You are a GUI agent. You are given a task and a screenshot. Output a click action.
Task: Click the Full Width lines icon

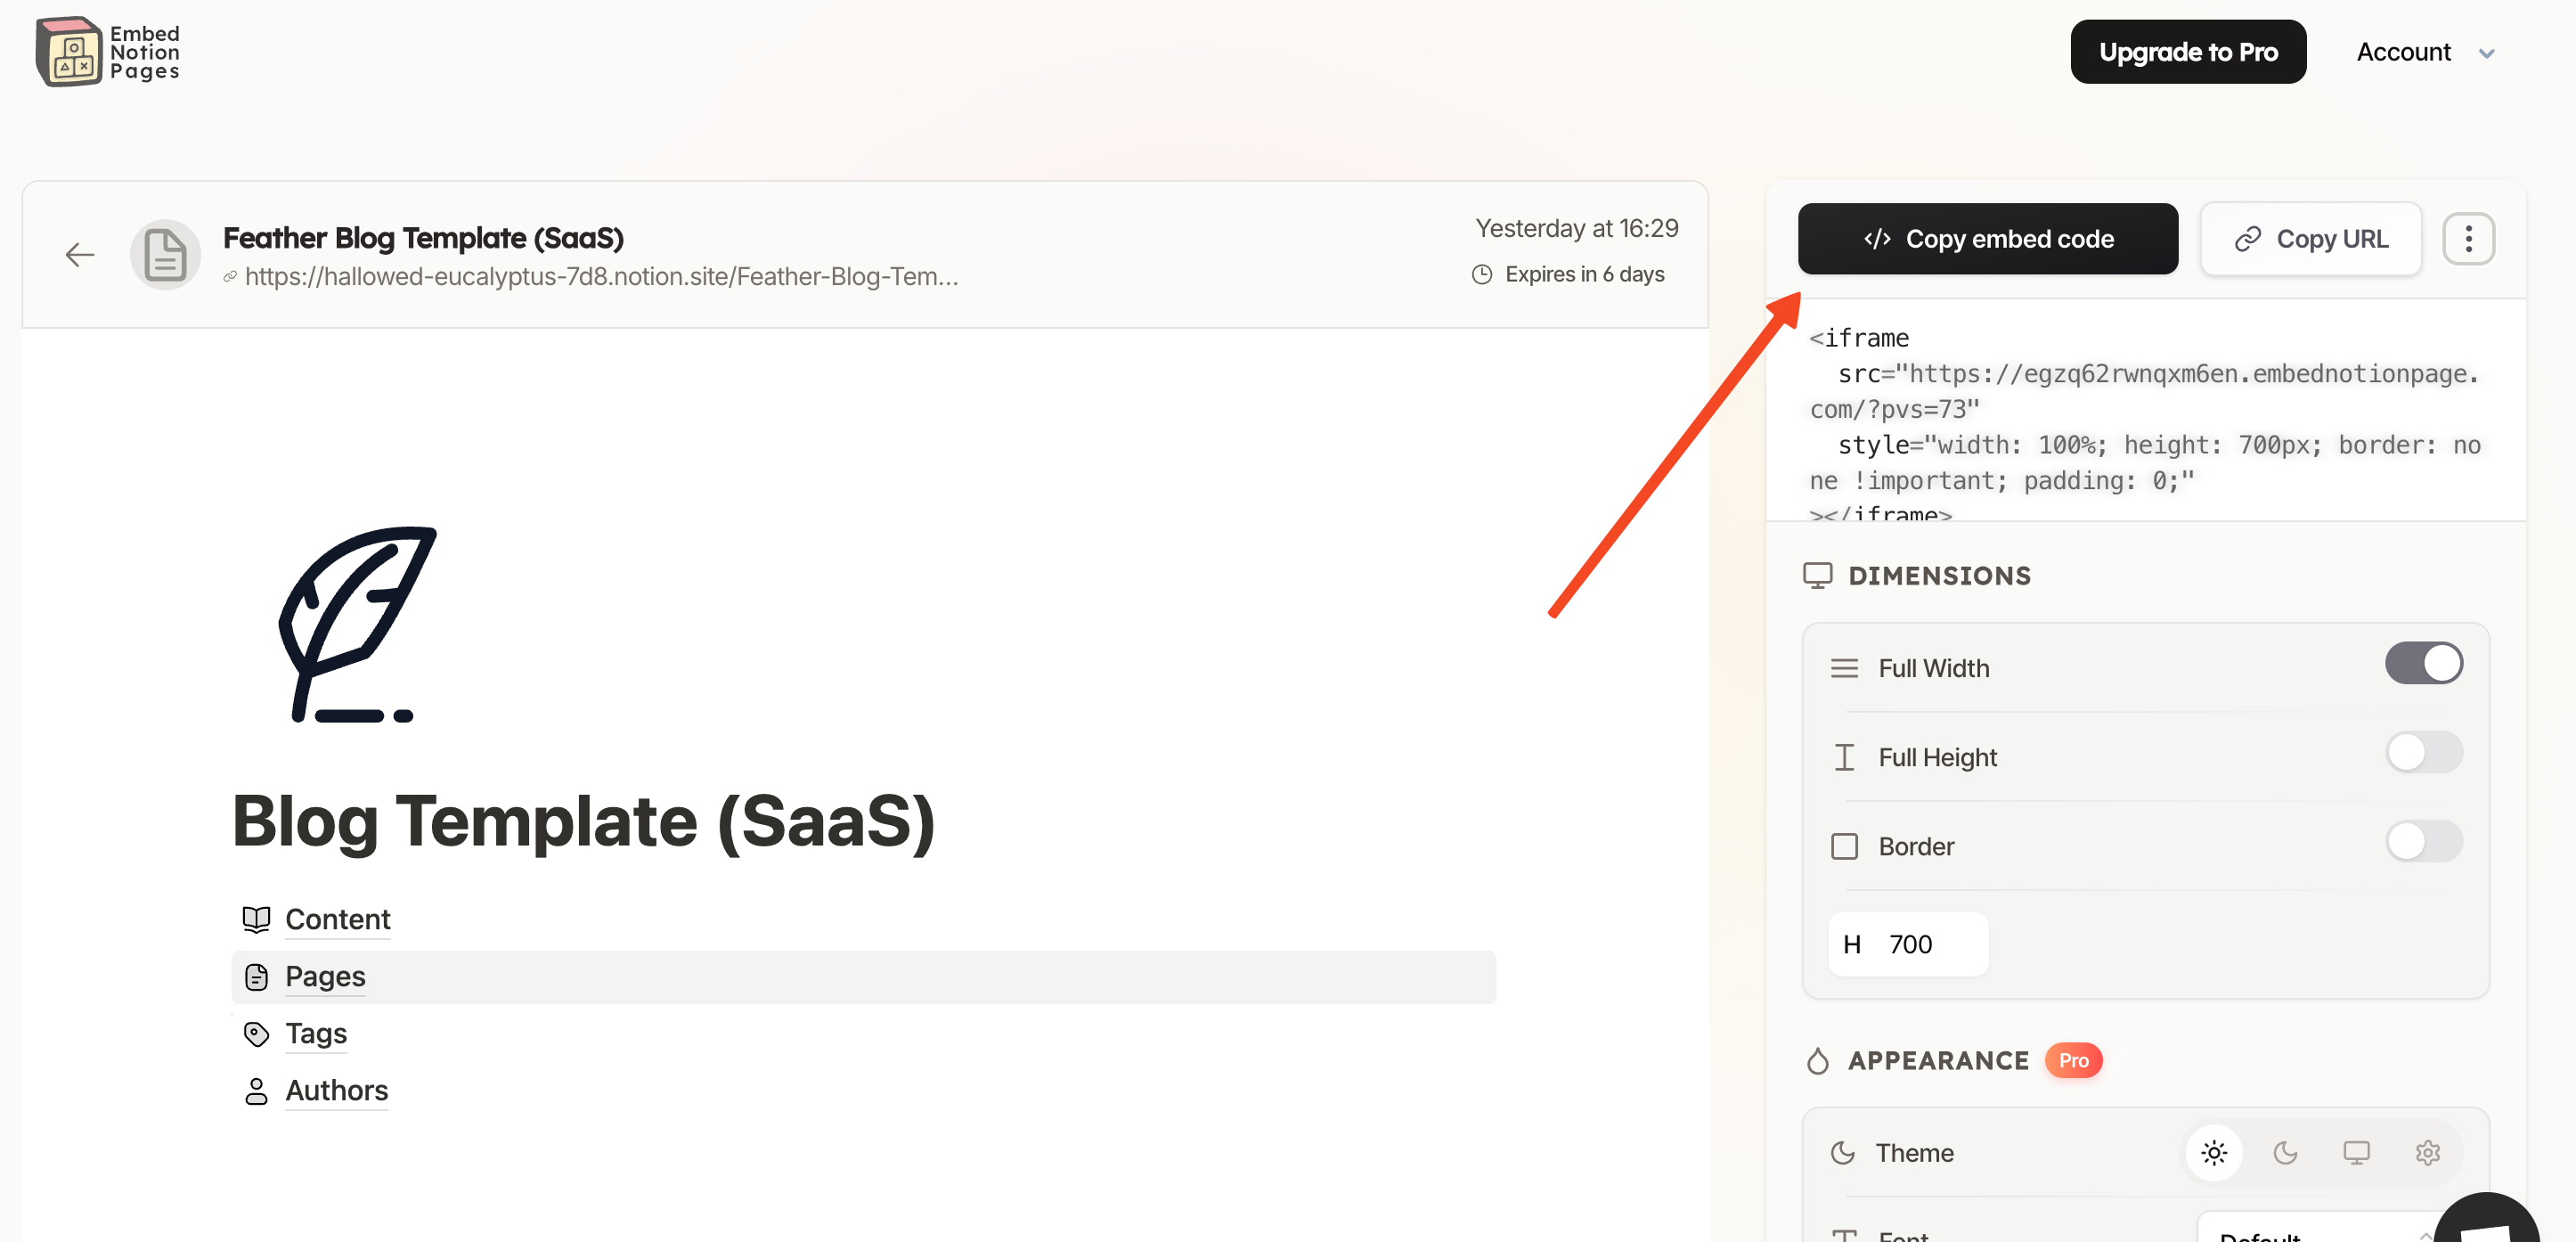[1844, 668]
